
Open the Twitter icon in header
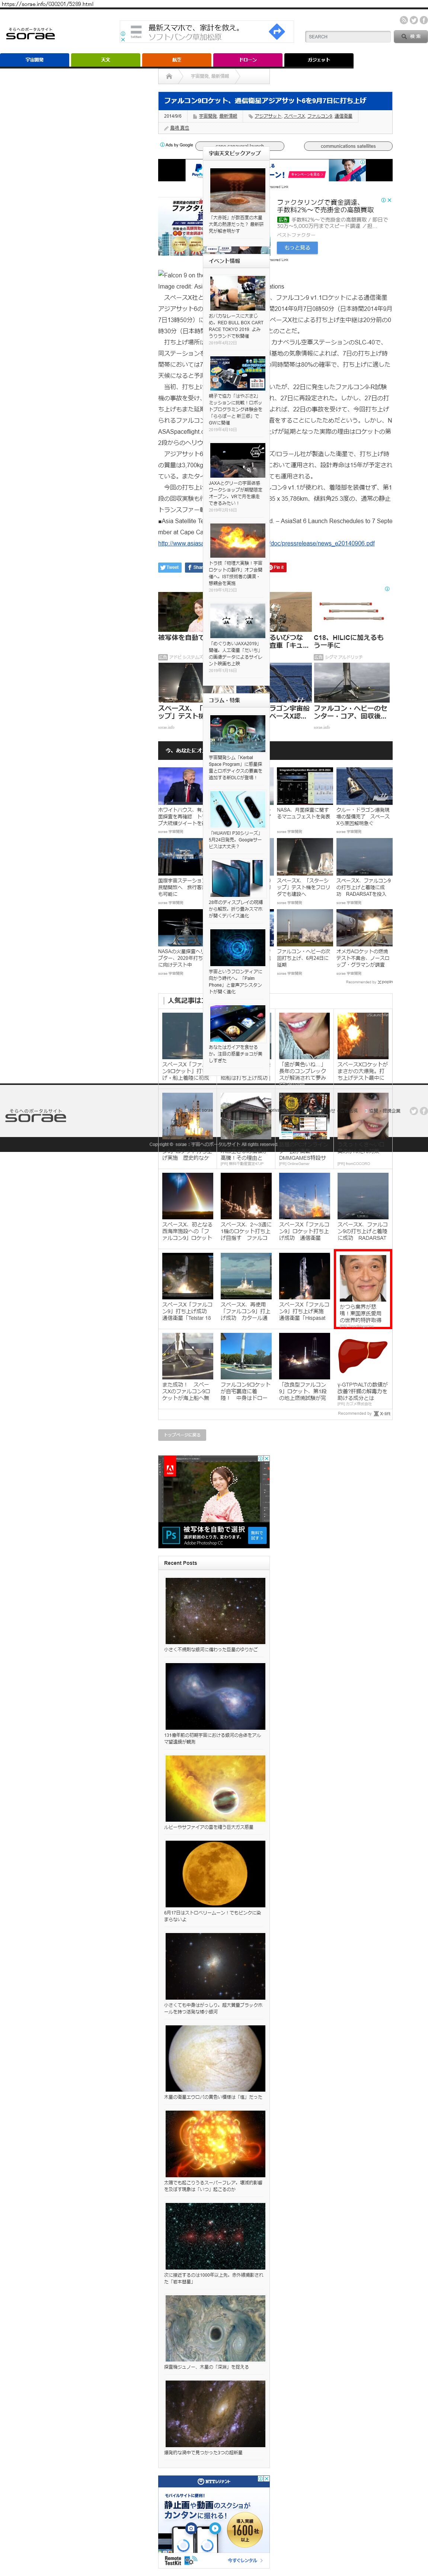coord(413,20)
